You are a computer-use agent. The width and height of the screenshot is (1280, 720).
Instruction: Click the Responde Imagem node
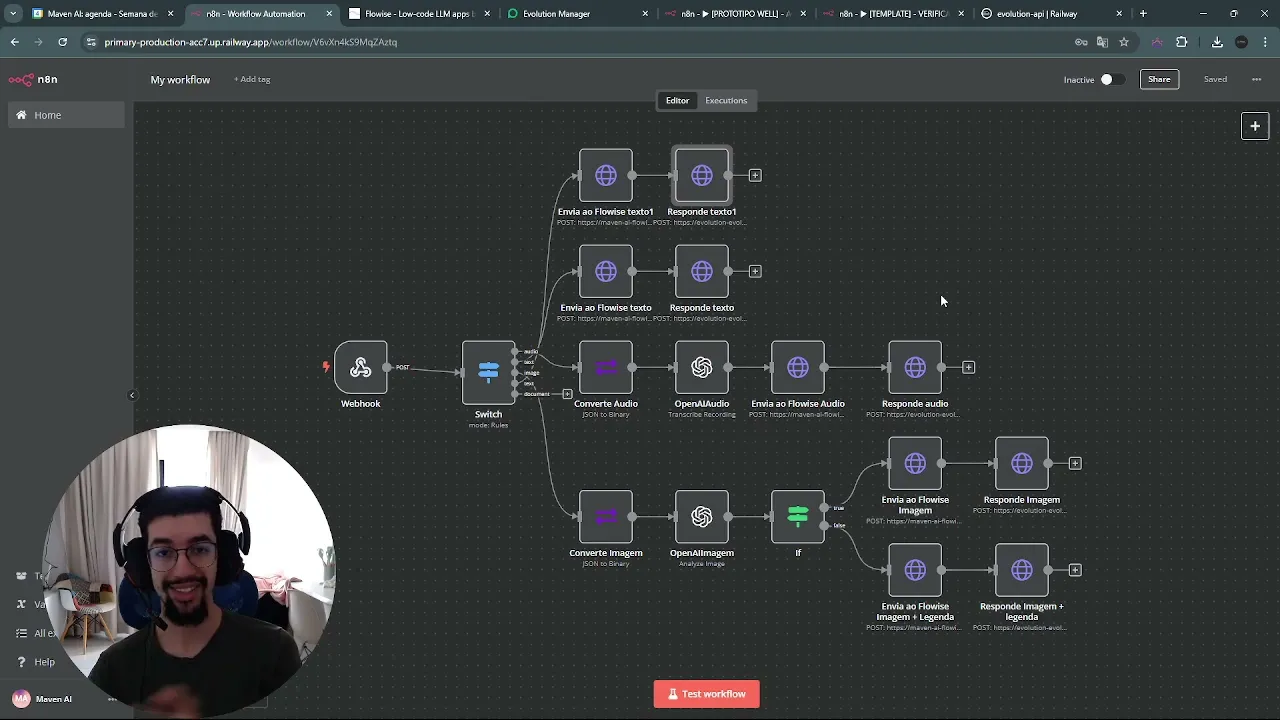point(1022,463)
